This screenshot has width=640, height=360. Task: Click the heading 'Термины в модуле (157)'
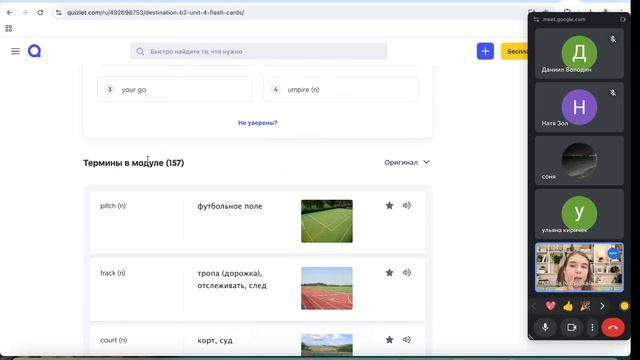click(x=133, y=163)
